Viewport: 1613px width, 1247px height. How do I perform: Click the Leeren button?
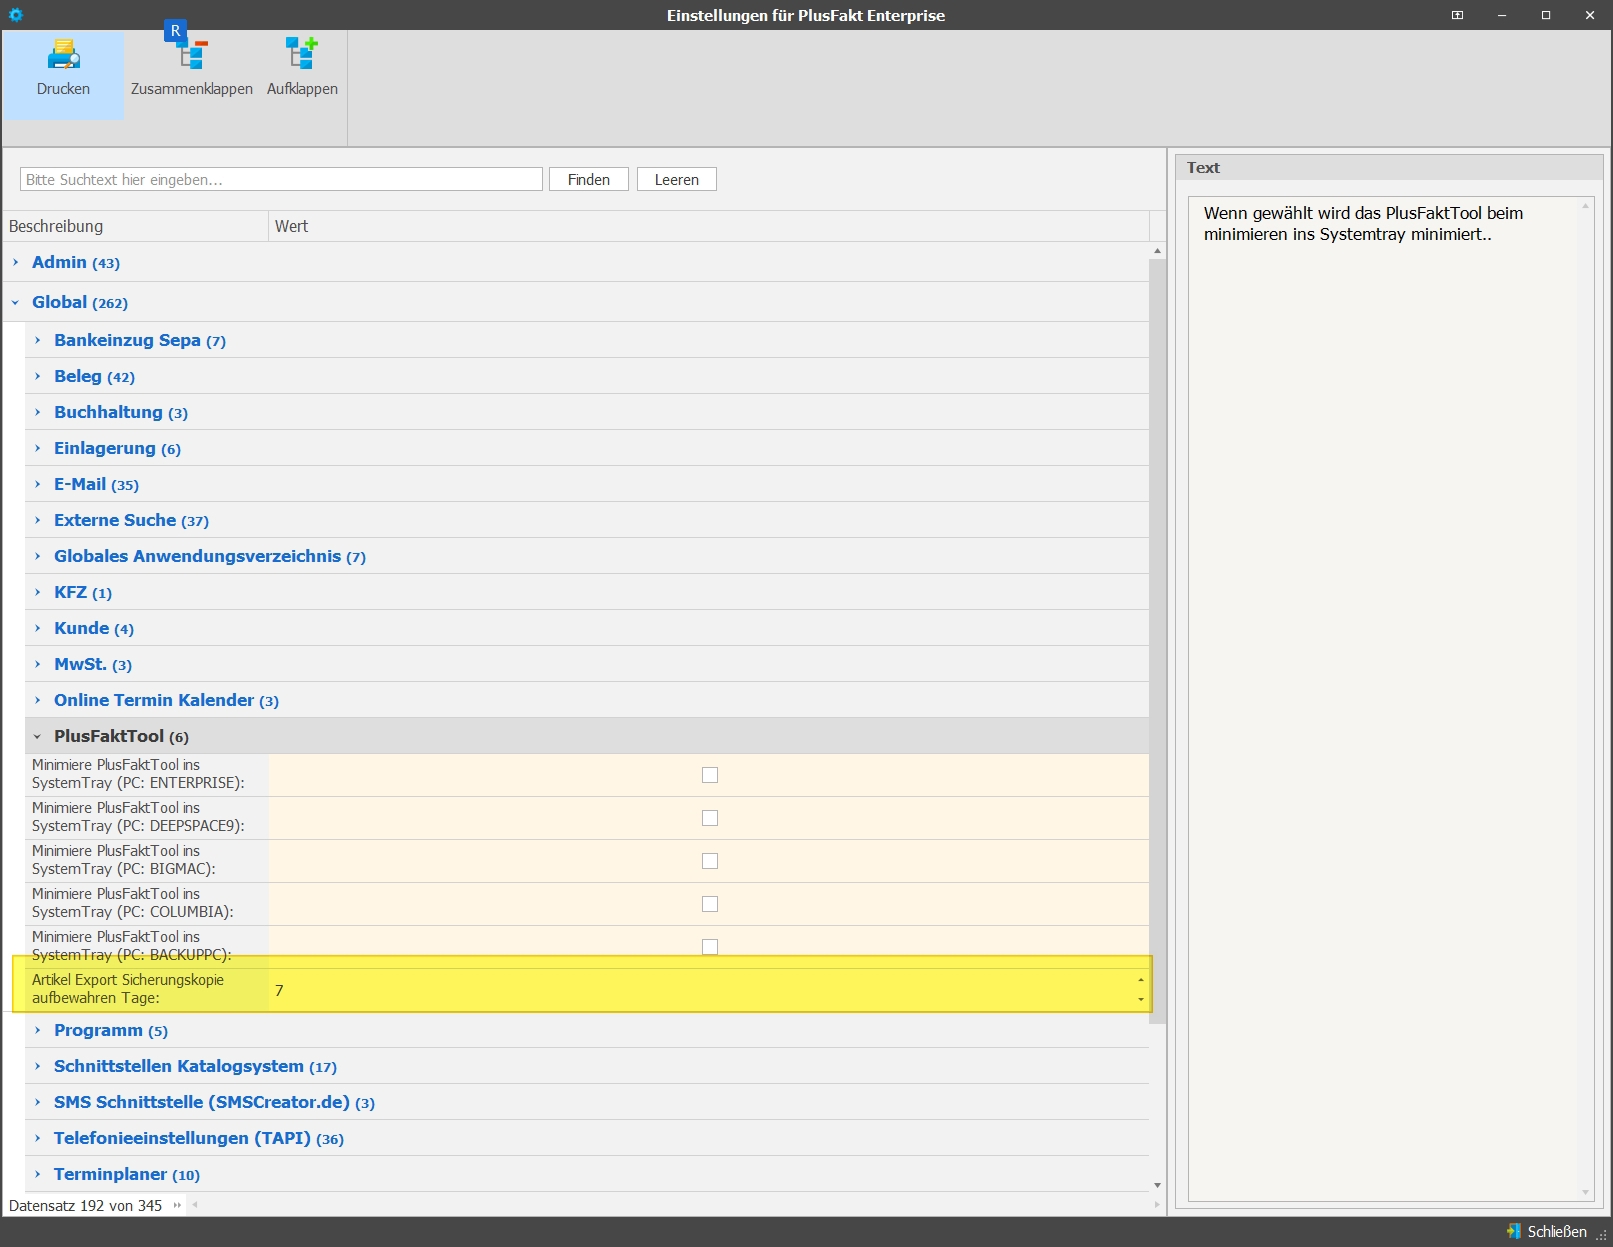(677, 179)
